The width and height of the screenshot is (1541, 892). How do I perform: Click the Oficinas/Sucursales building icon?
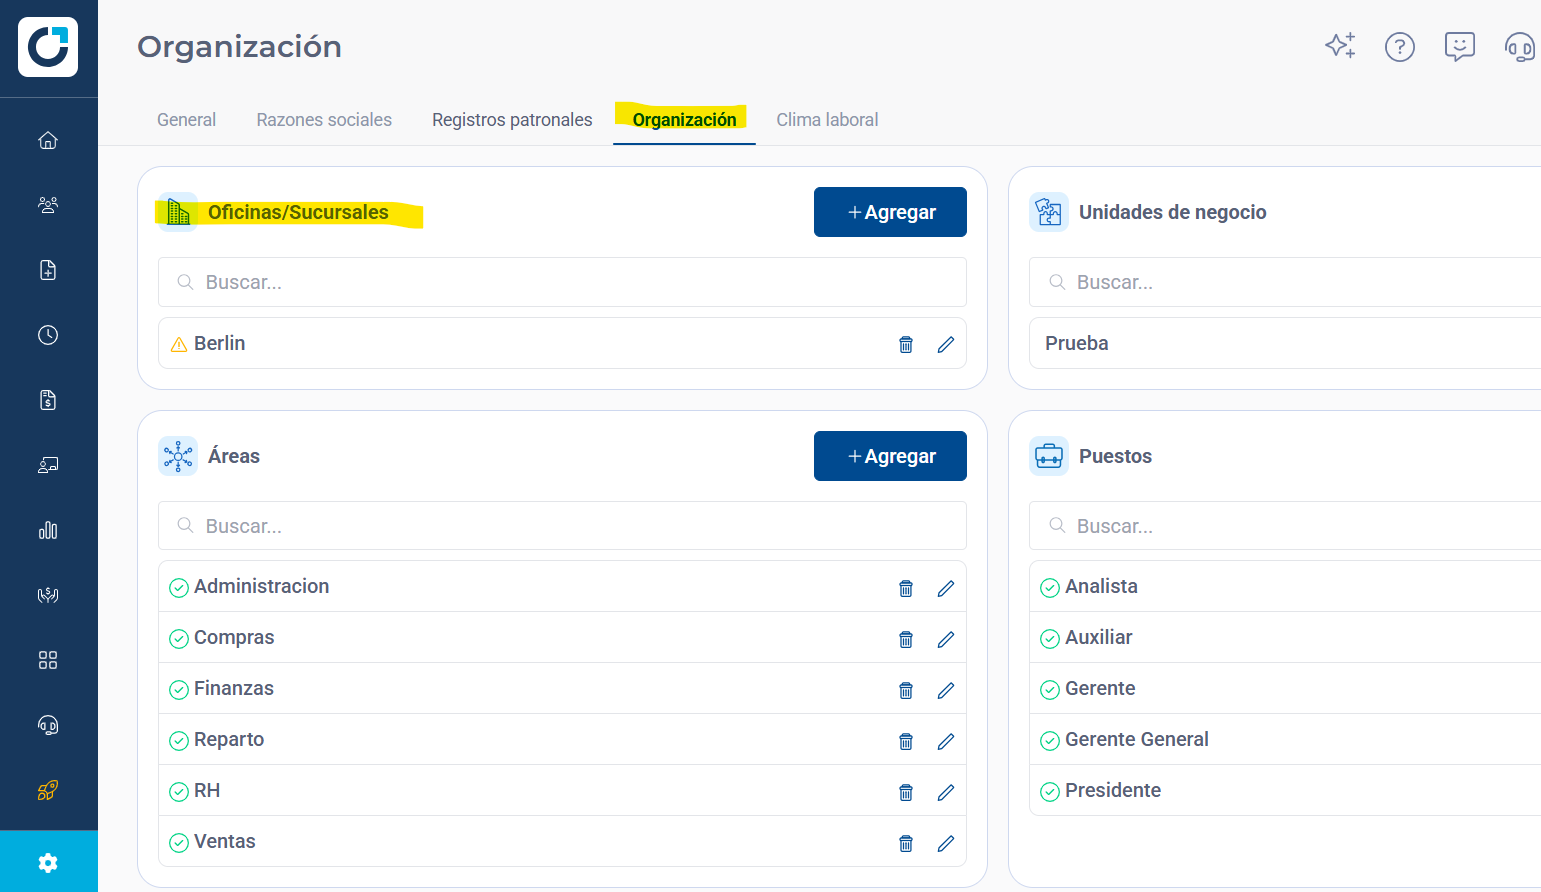coord(178,212)
